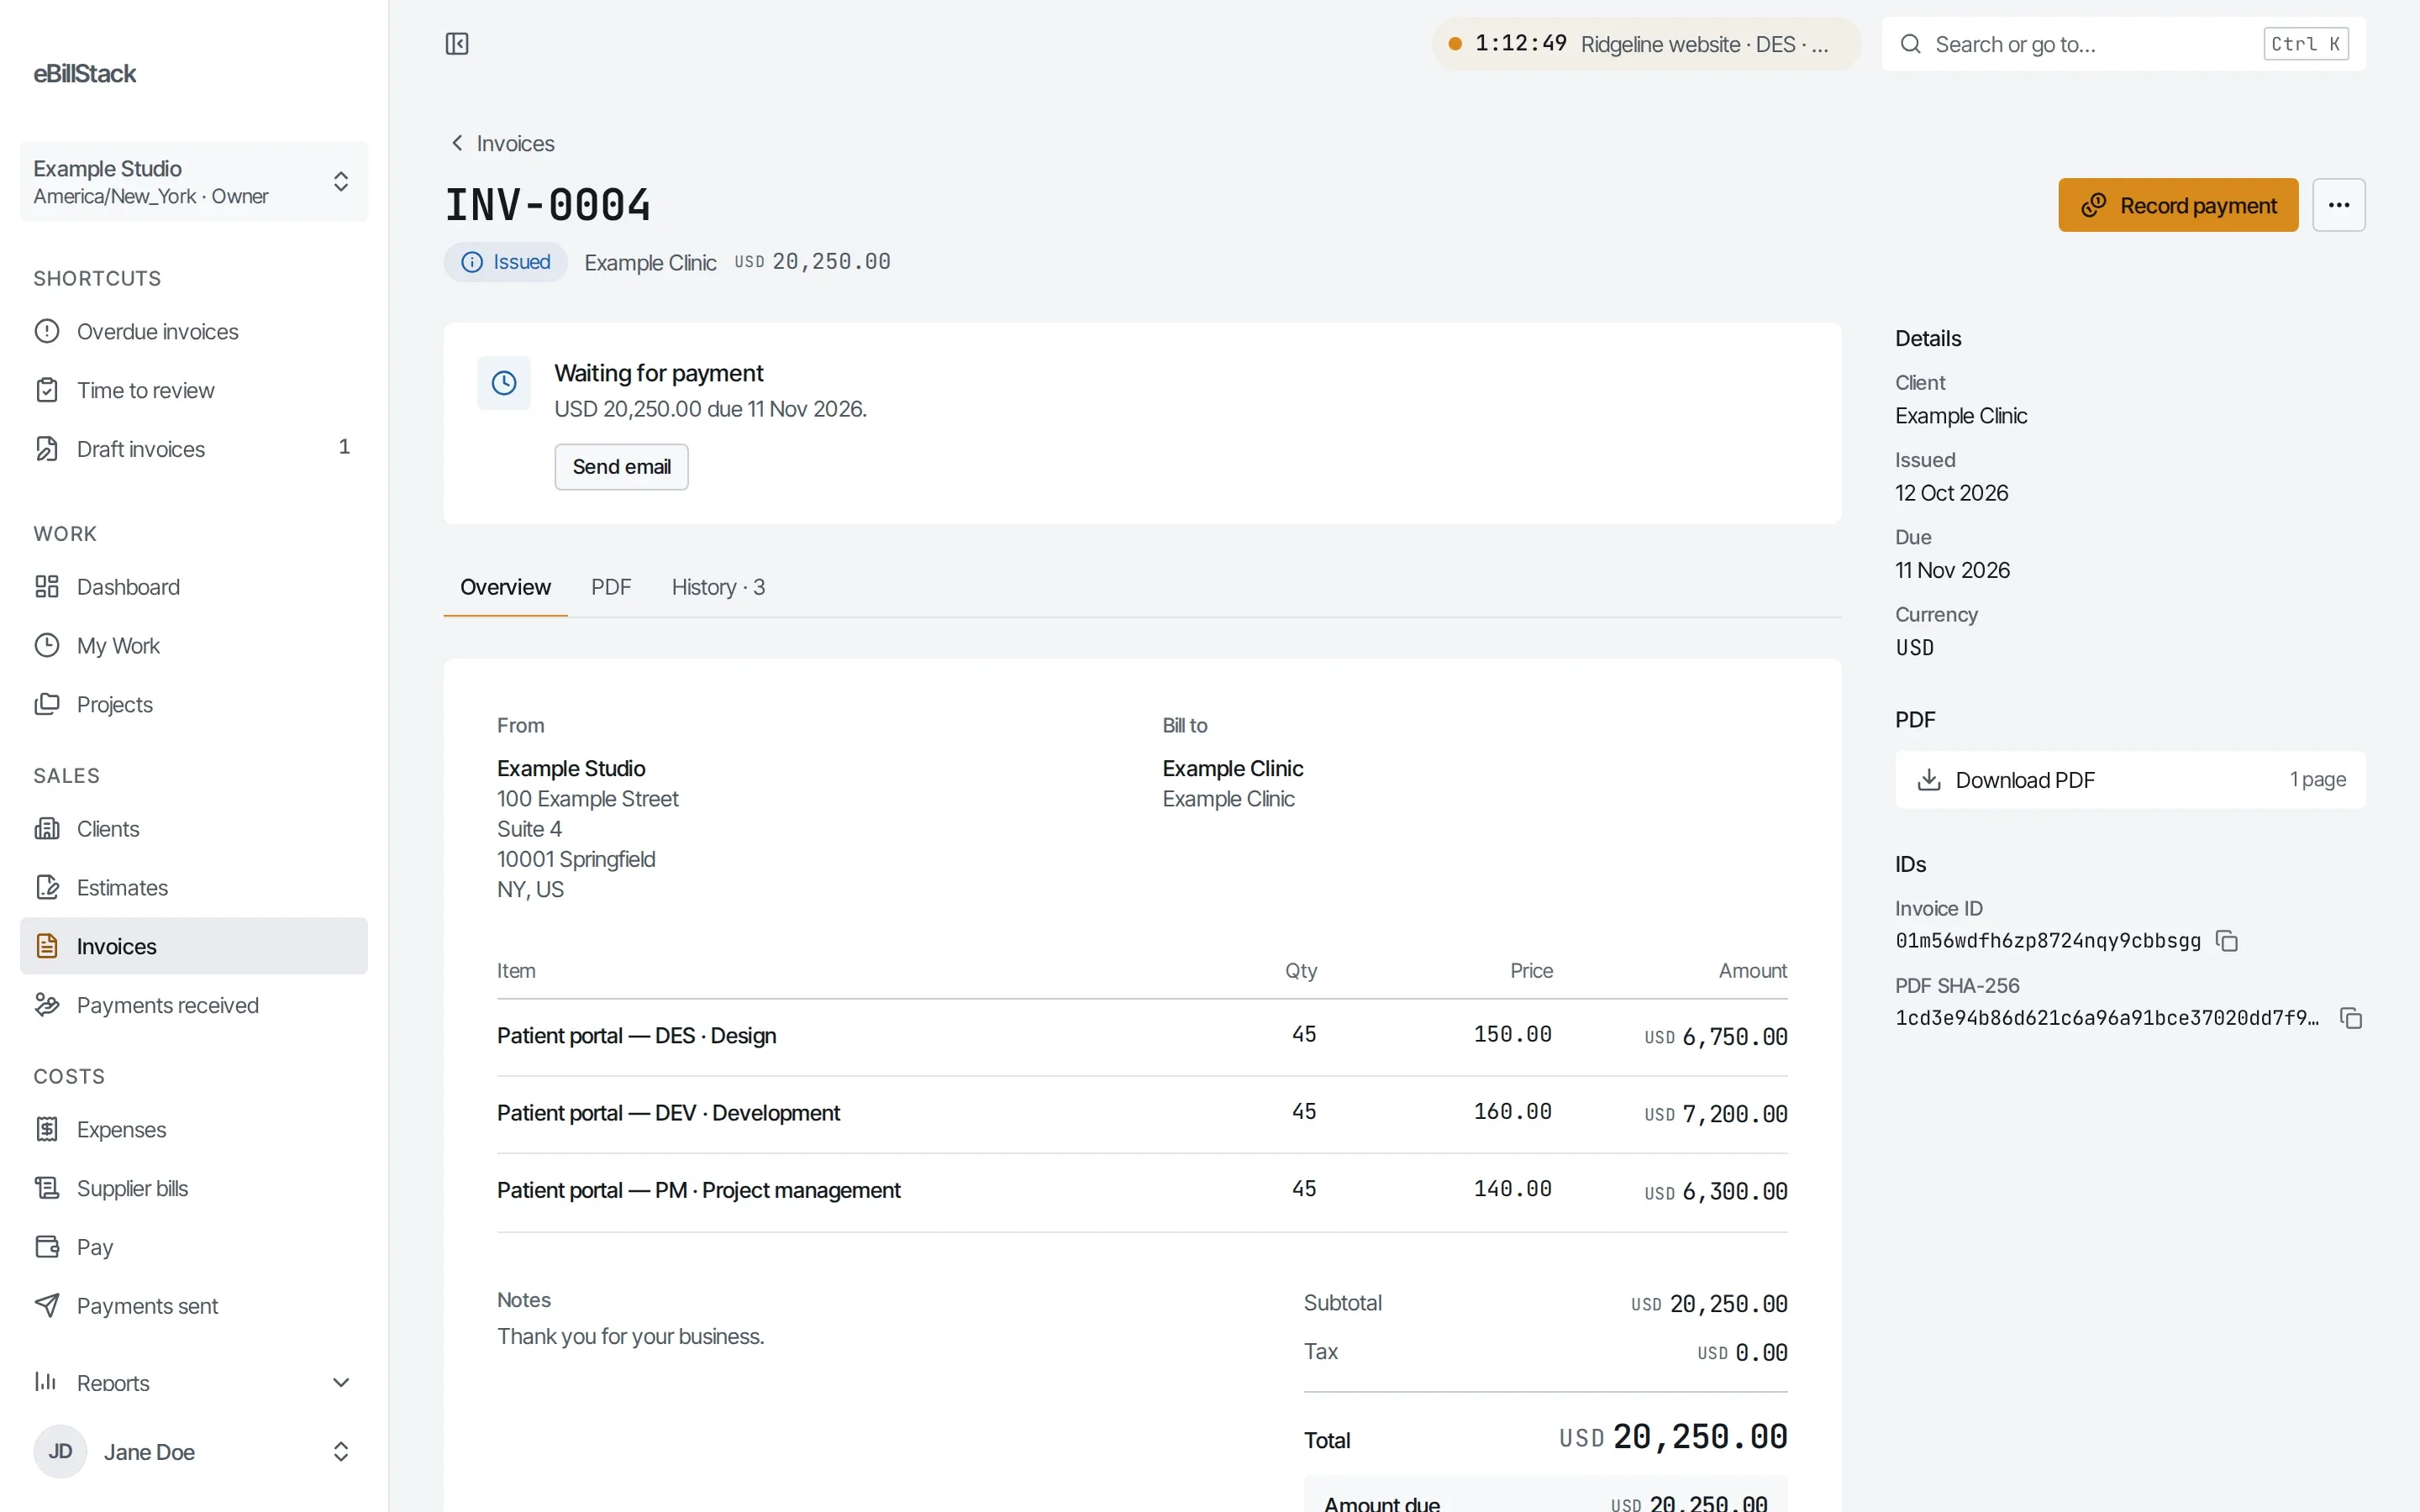Open Supplier bills page

194,1188
